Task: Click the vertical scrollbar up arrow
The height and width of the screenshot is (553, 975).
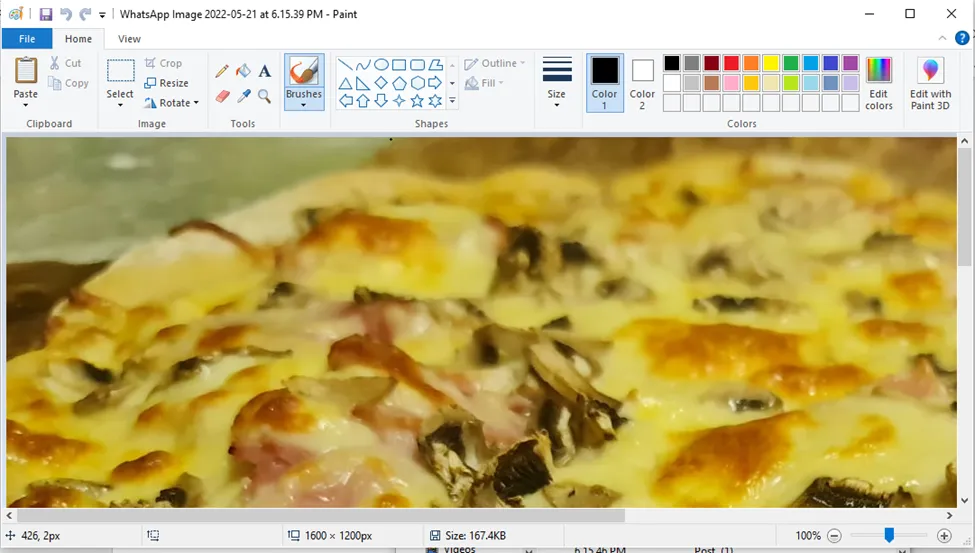Action: 964,142
